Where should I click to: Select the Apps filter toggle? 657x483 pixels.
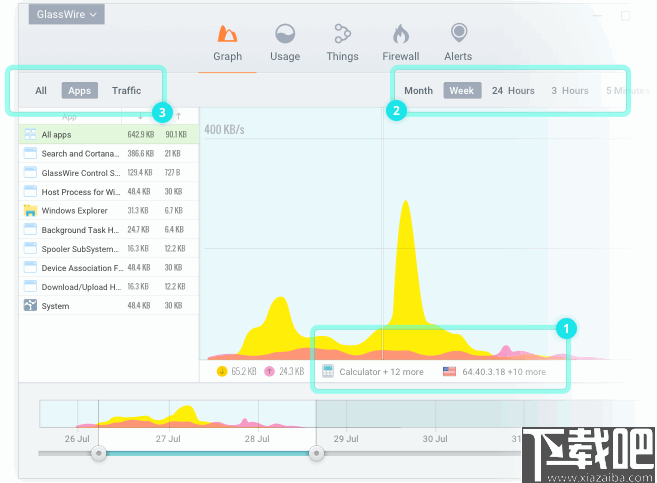[80, 90]
